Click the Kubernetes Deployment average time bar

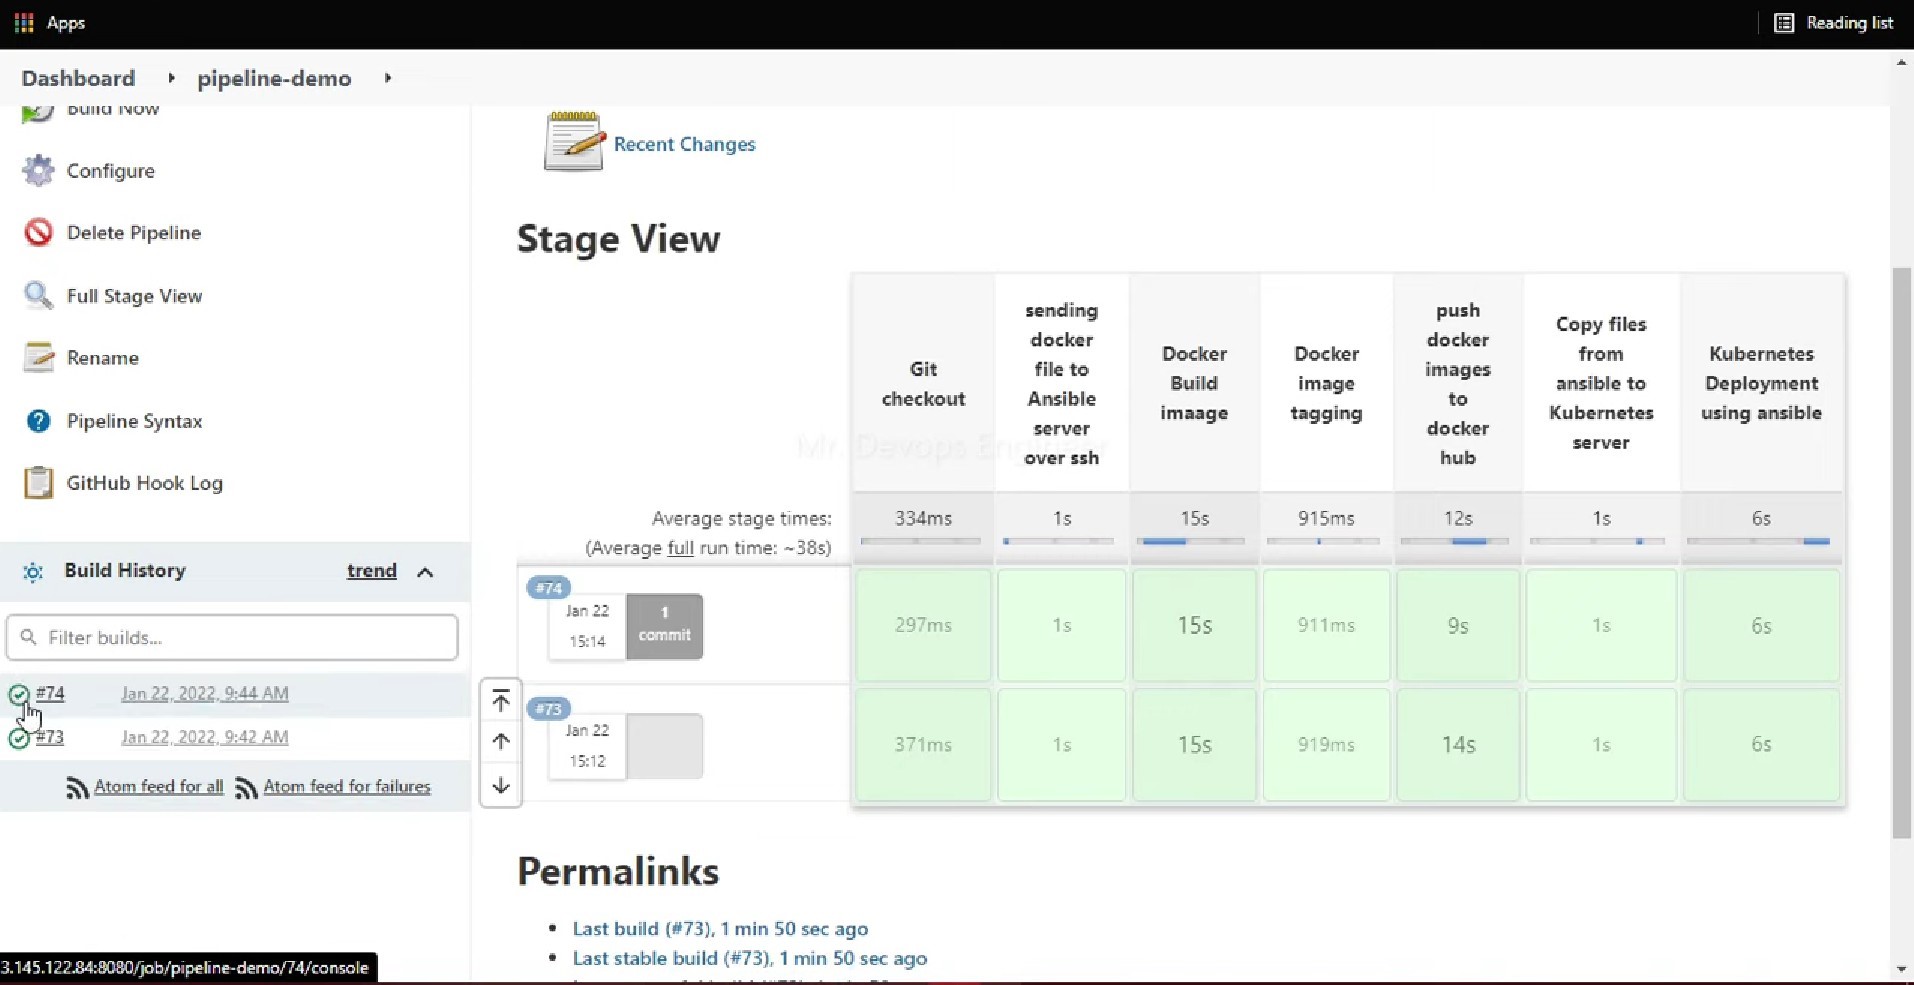click(1759, 541)
